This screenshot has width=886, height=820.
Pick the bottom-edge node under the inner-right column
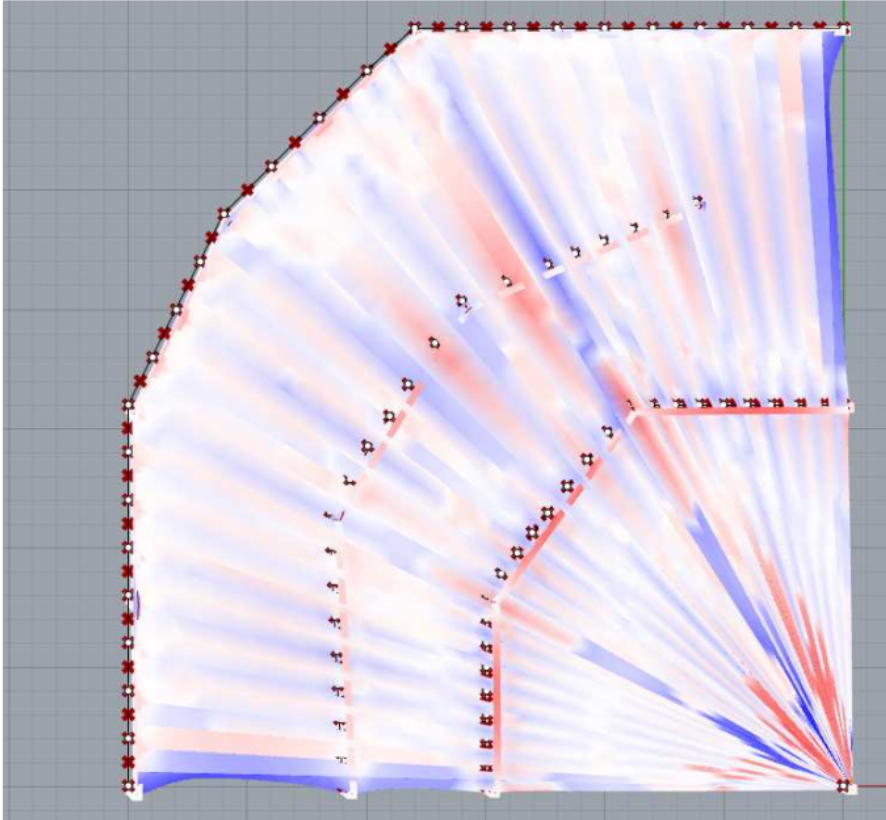[489, 791]
